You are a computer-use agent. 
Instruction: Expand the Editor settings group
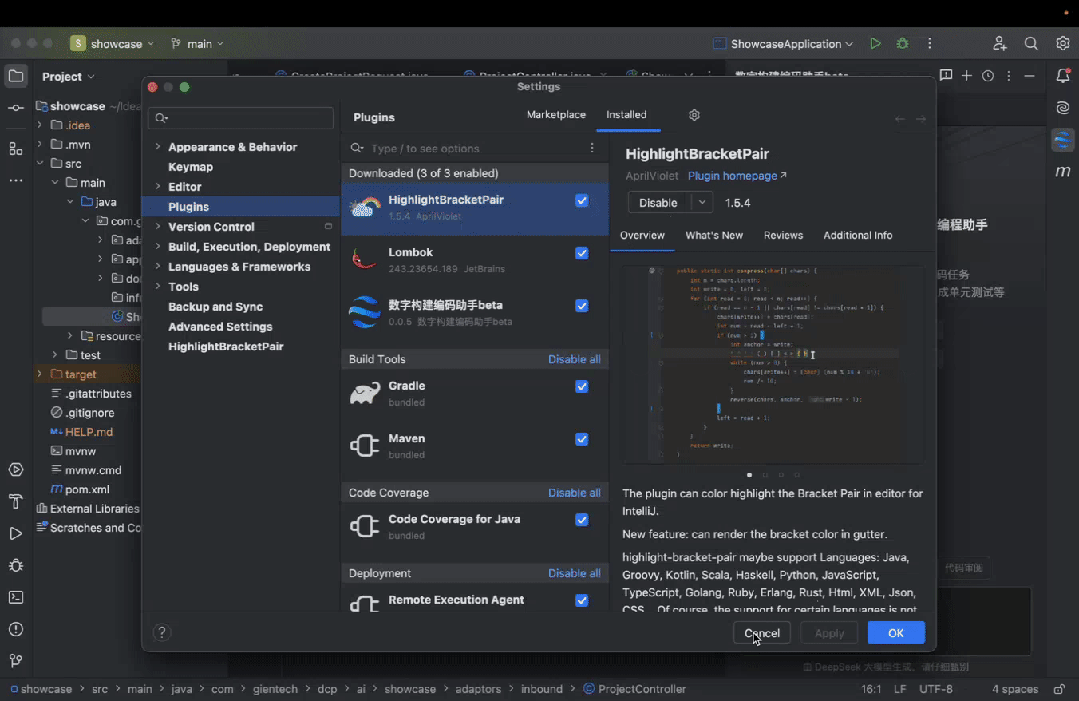point(158,186)
